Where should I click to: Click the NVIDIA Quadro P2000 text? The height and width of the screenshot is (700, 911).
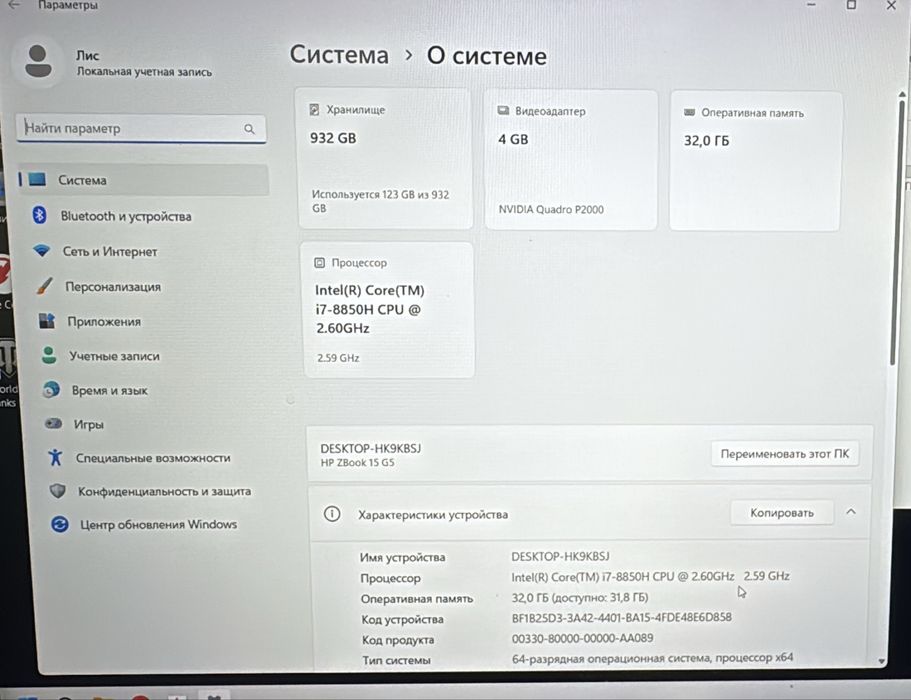click(551, 210)
